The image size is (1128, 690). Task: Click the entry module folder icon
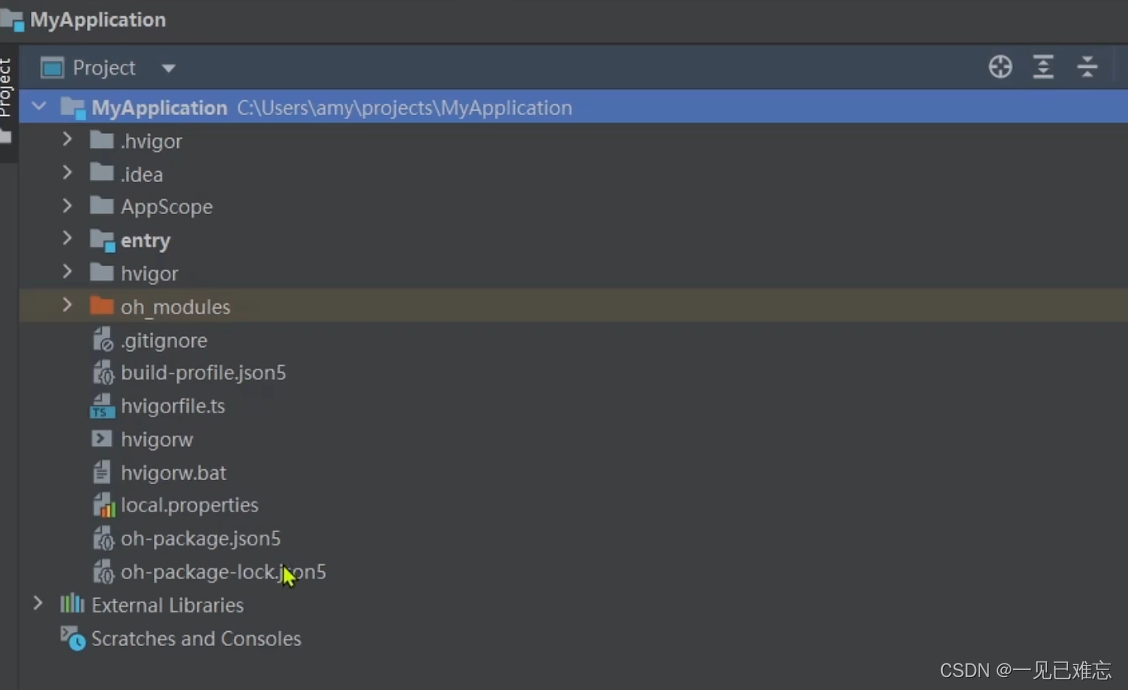[102, 240]
